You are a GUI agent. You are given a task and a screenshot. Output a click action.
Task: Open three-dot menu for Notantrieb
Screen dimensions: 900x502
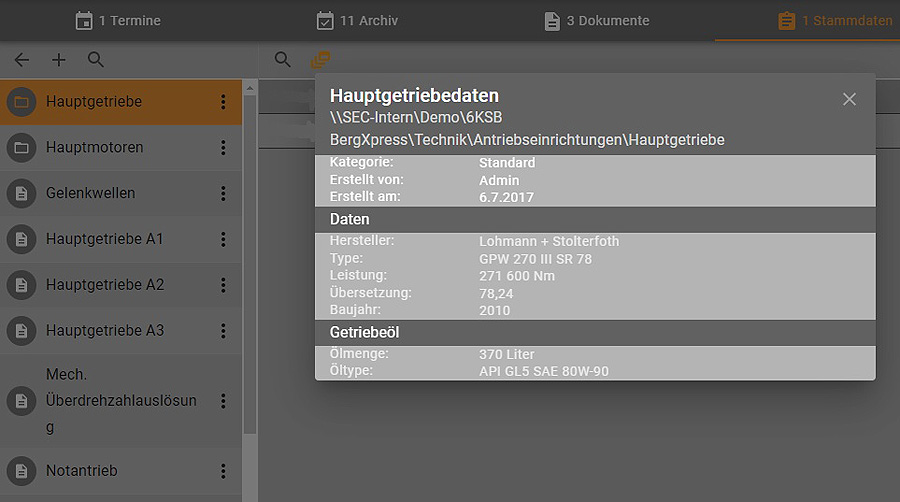tap(223, 471)
